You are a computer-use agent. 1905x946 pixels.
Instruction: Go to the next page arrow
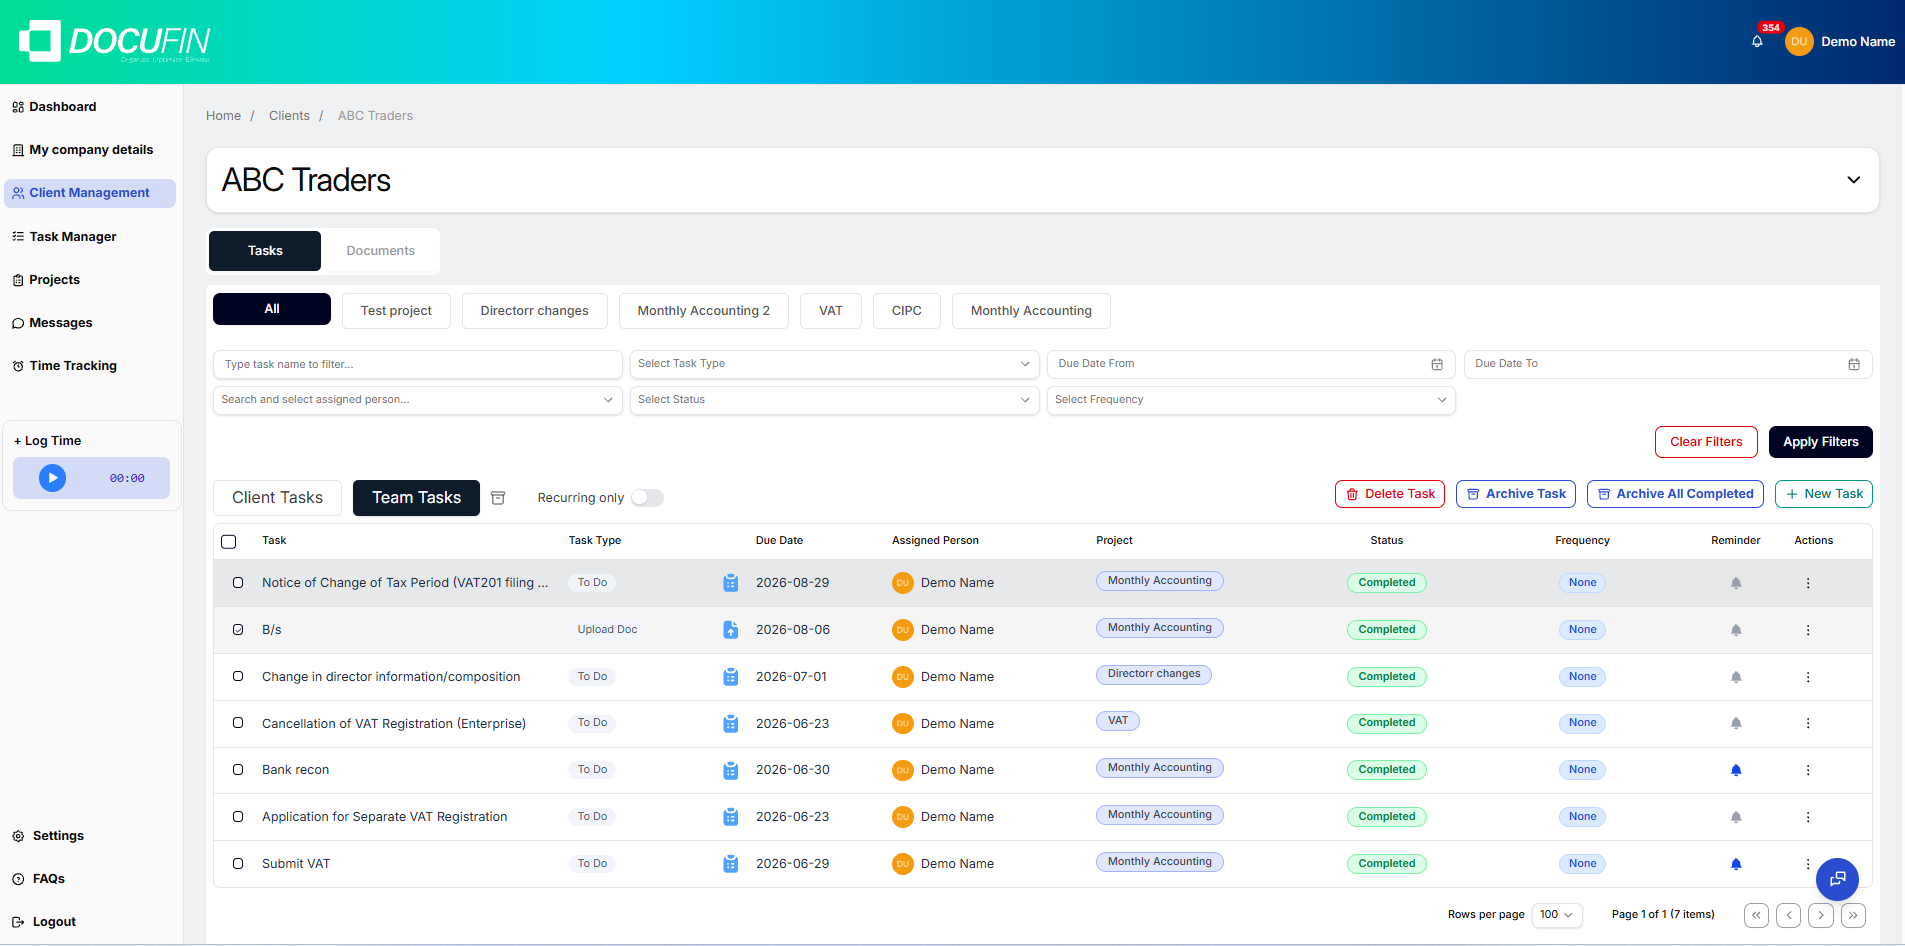click(x=1821, y=915)
